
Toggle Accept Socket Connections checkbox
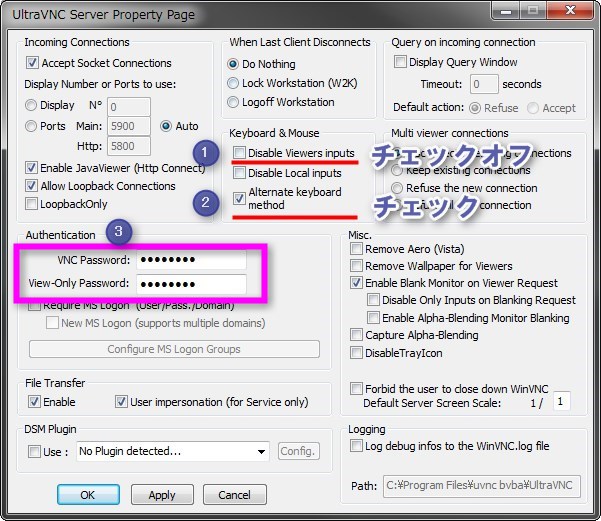pyautogui.click(x=32, y=63)
